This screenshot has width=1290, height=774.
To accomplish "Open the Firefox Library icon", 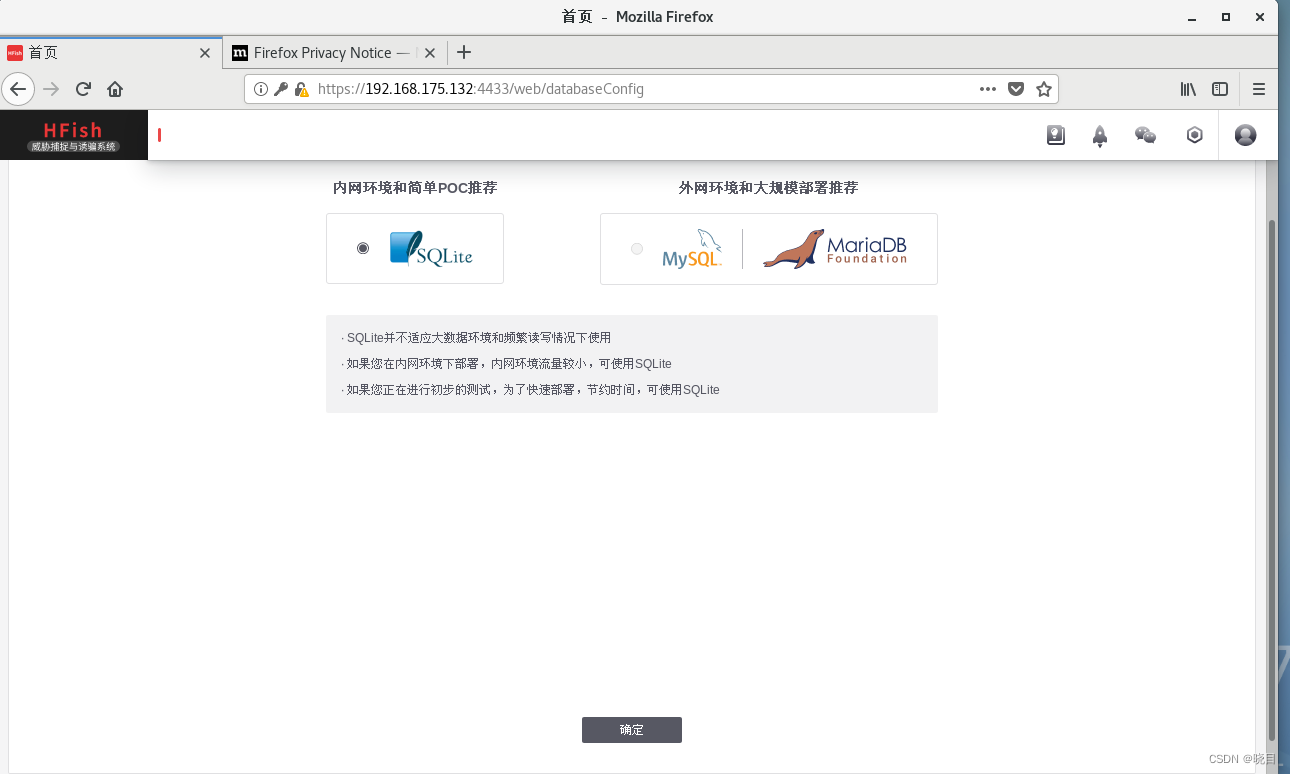I will pyautogui.click(x=1188, y=89).
